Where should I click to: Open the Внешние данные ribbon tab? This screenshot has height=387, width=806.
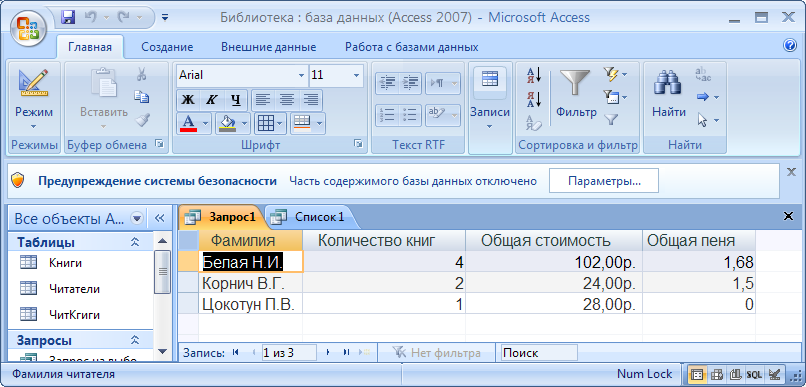268,47
